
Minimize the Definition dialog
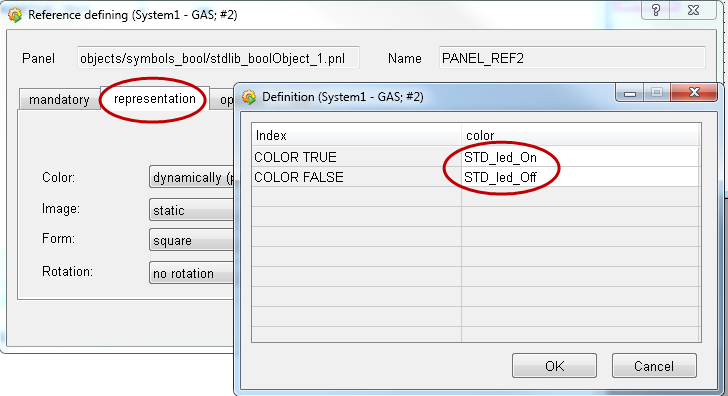630,92
